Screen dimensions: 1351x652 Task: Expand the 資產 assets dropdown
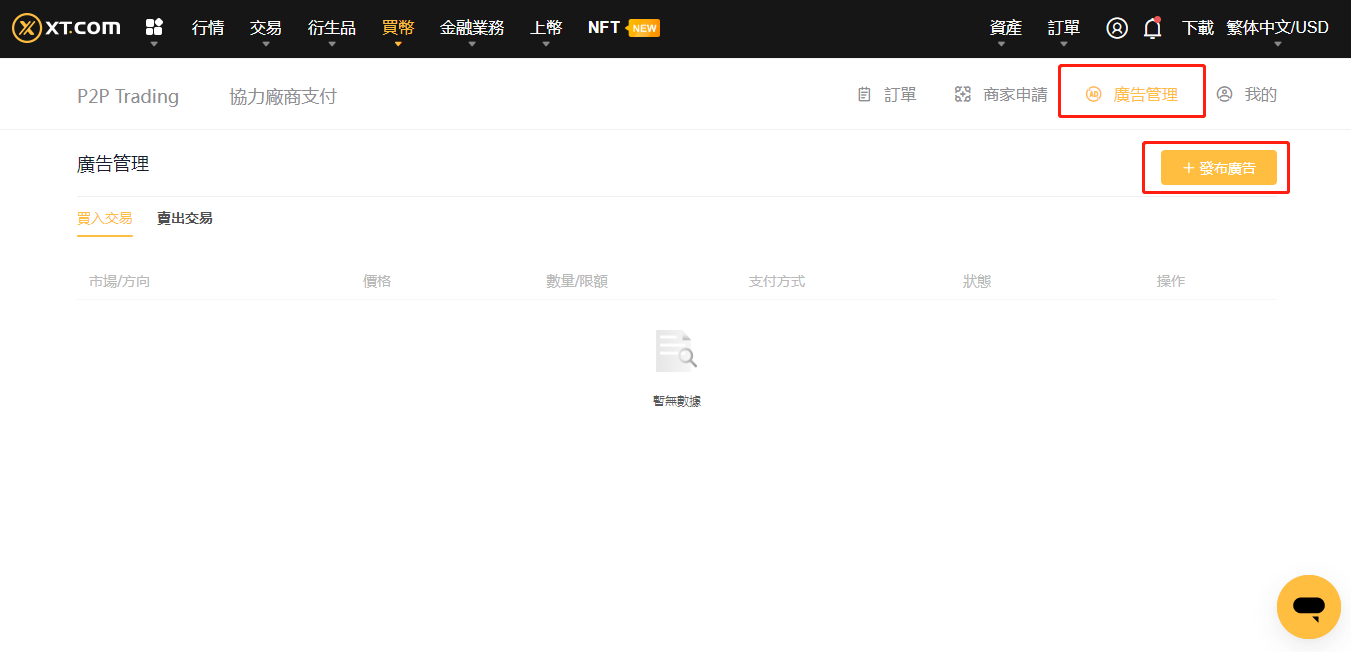point(1006,28)
